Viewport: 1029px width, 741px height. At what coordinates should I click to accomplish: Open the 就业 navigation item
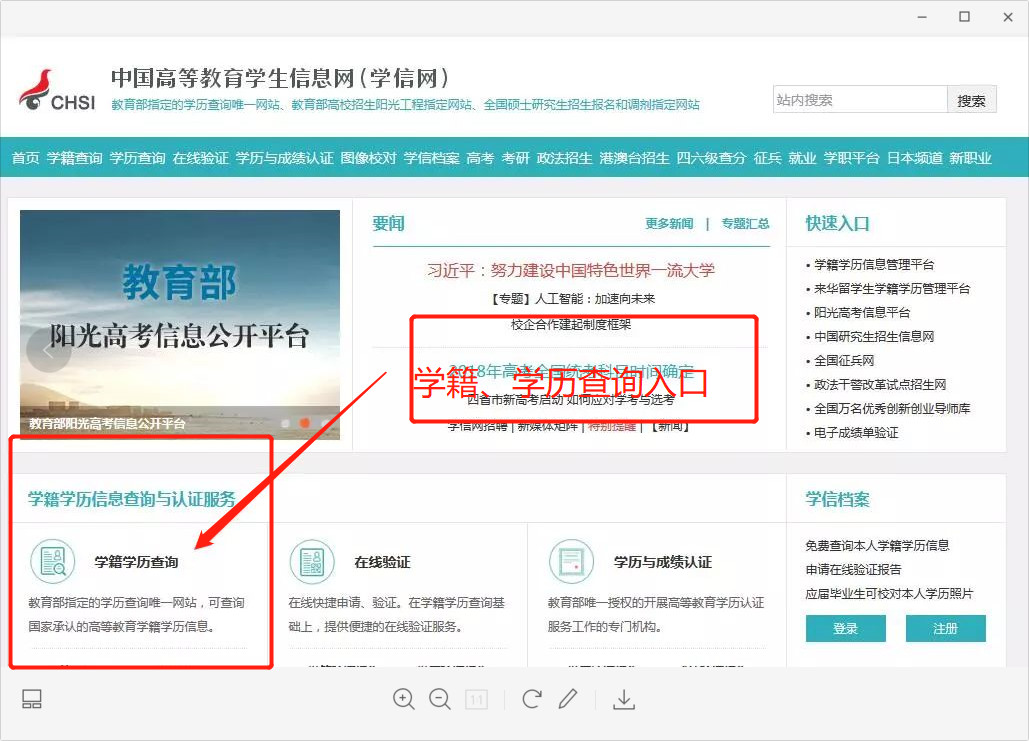tap(802, 158)
